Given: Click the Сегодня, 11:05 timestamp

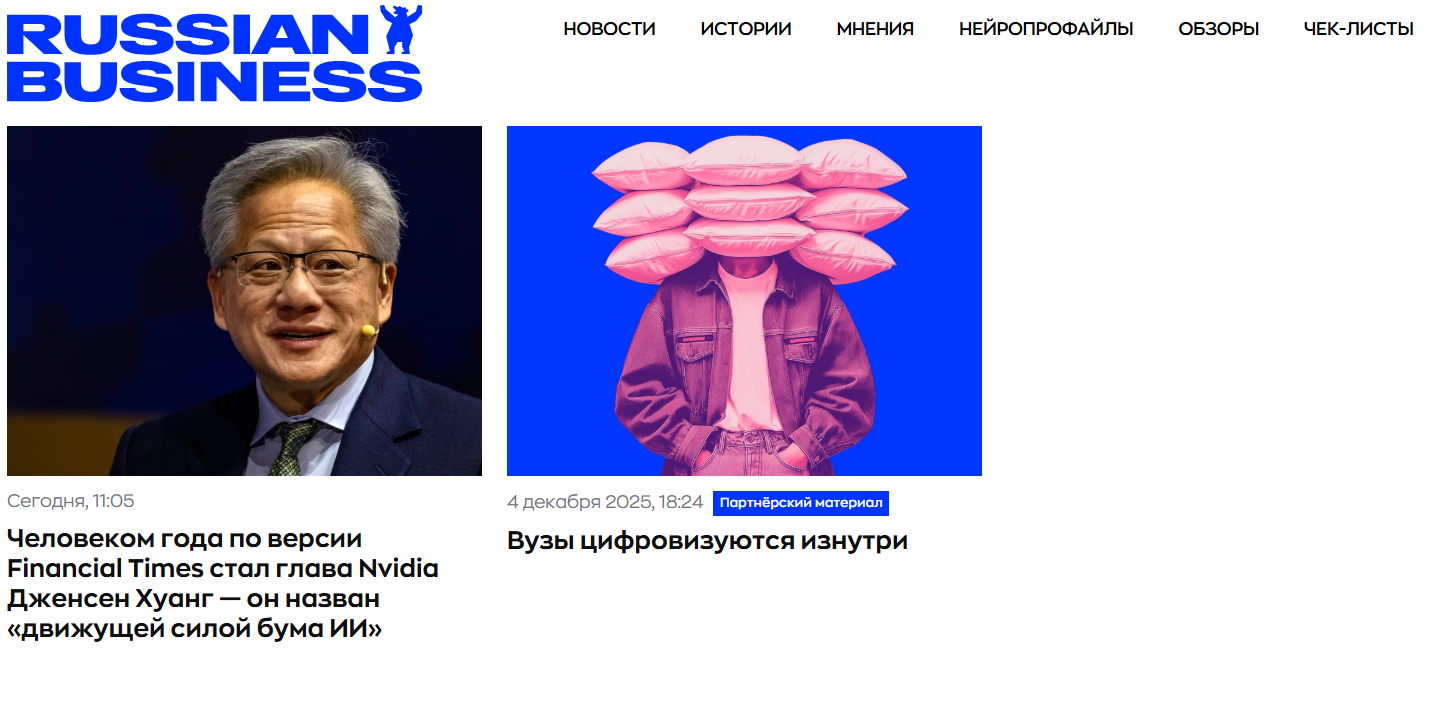Looking at the screenshot, I should click(70, 501).
